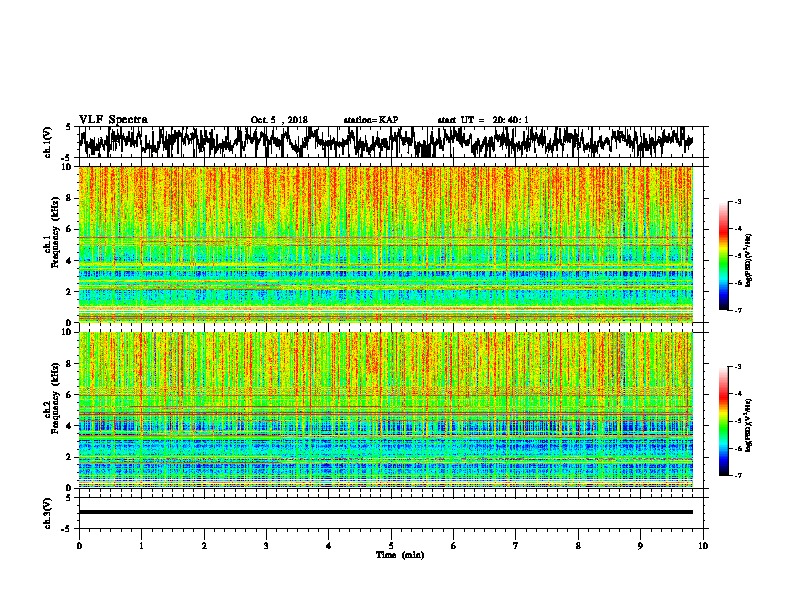Viewport: 792px width, 612px height.
Task: Click the "6" frequency tick of ch.1 spectrogram
Action: pyautogui.click(x=69, y=229)
